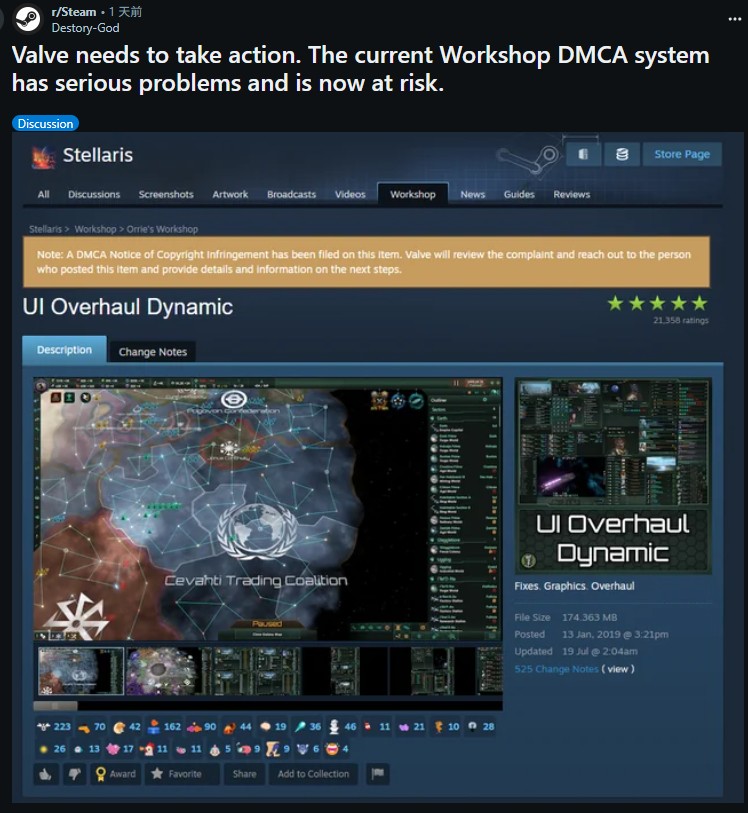Click the award icon showing 28

click(x=472, y=726)
